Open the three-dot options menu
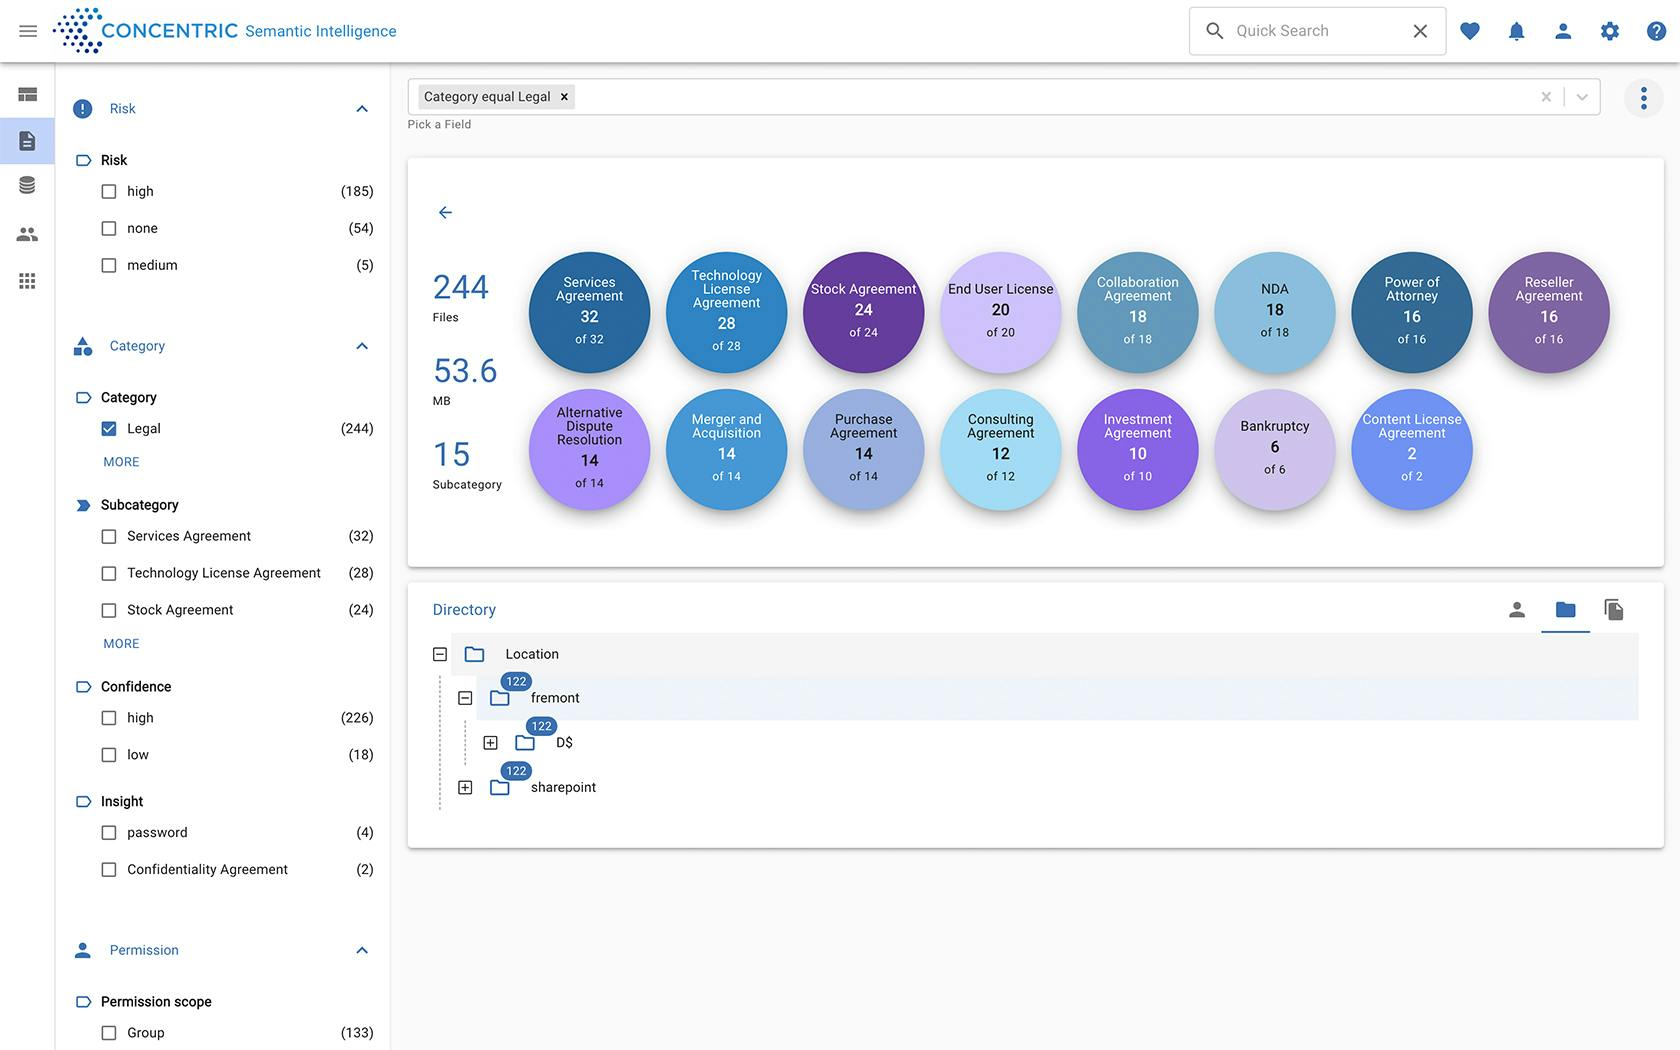This screenshot has height=1050, width=1680. (1643, 98)
